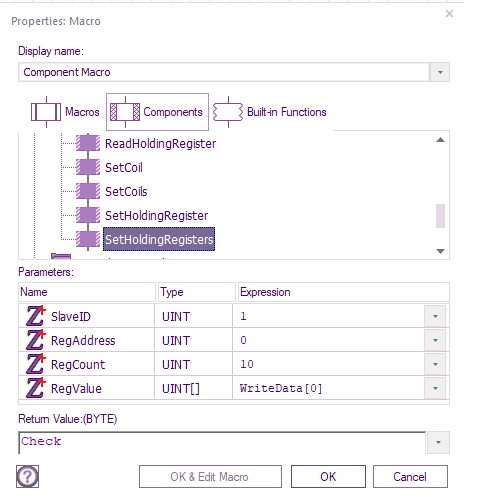Open the Return Value dropdown arrow

(x=438, y=442)
